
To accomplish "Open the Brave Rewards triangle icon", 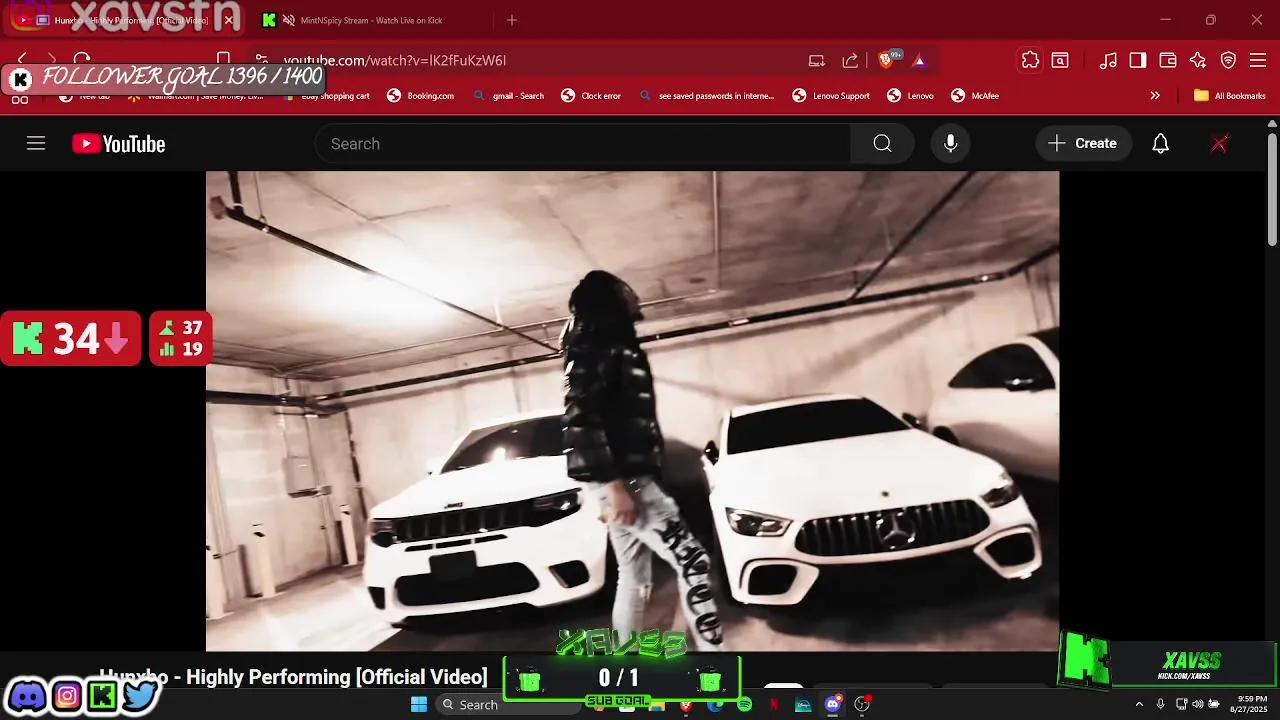I will [x=919, y=61].
